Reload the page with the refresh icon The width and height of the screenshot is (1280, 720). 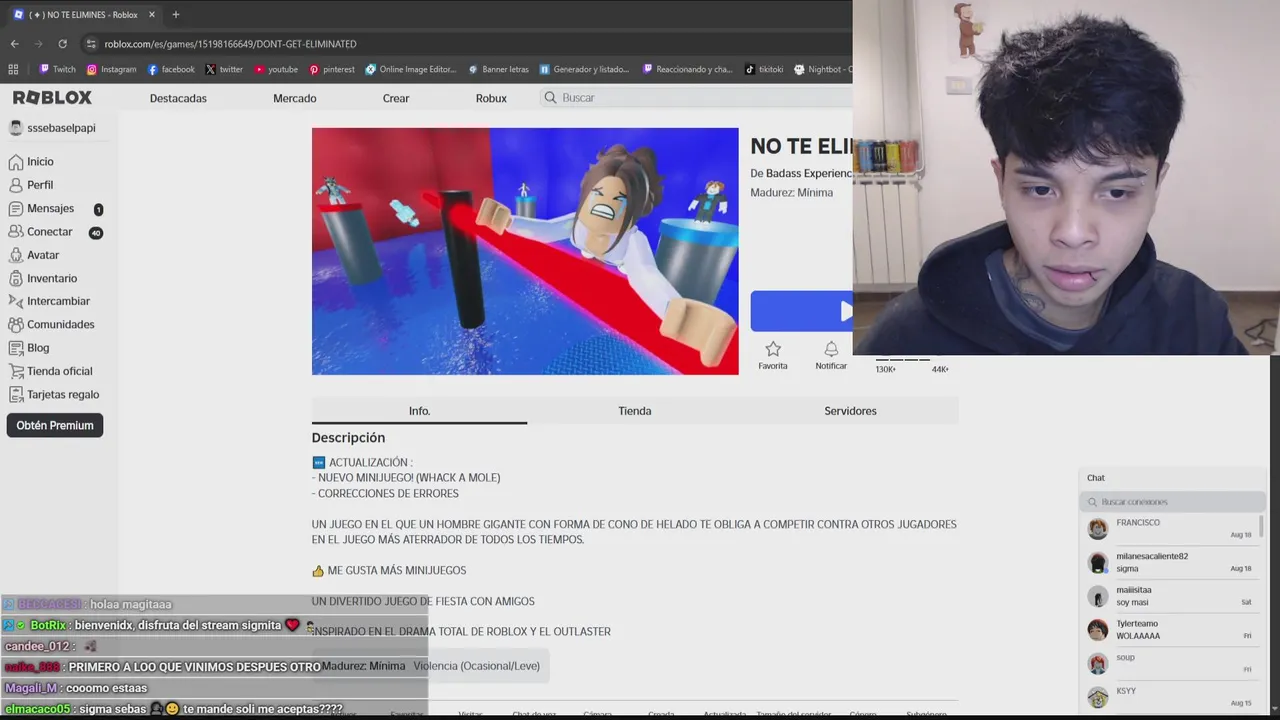pyautogui.click(x=62, y=44)
